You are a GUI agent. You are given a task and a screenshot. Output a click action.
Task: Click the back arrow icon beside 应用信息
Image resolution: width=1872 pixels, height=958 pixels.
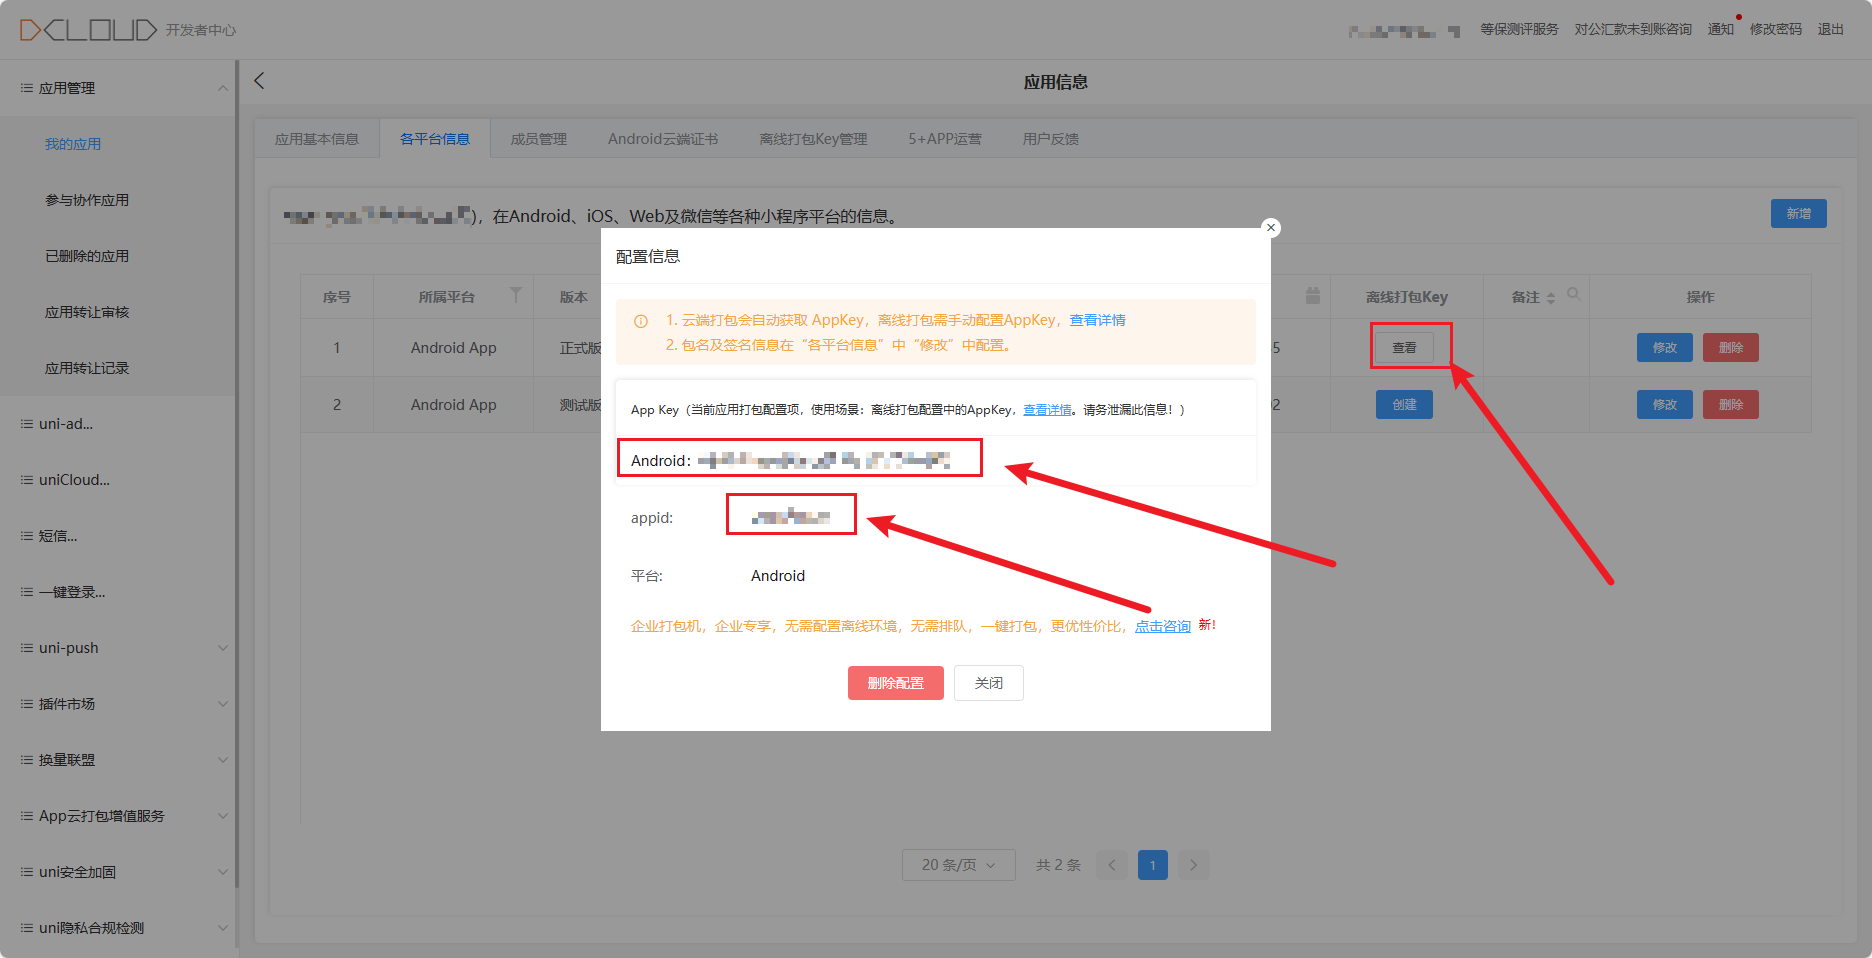[x=259, y=81]
